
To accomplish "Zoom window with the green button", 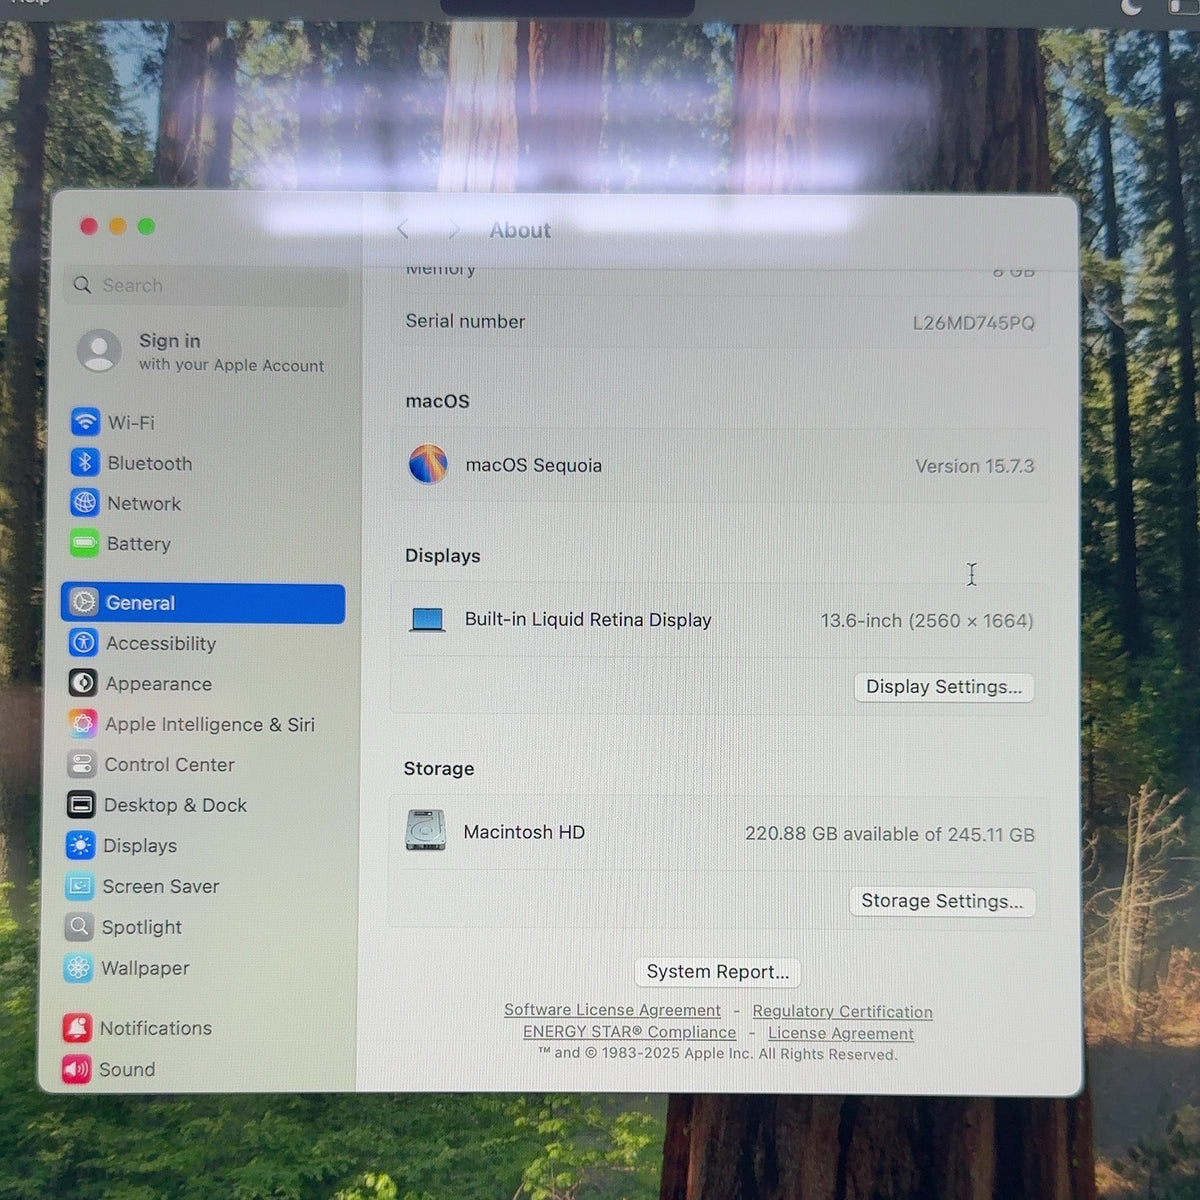I will (146, 226).
